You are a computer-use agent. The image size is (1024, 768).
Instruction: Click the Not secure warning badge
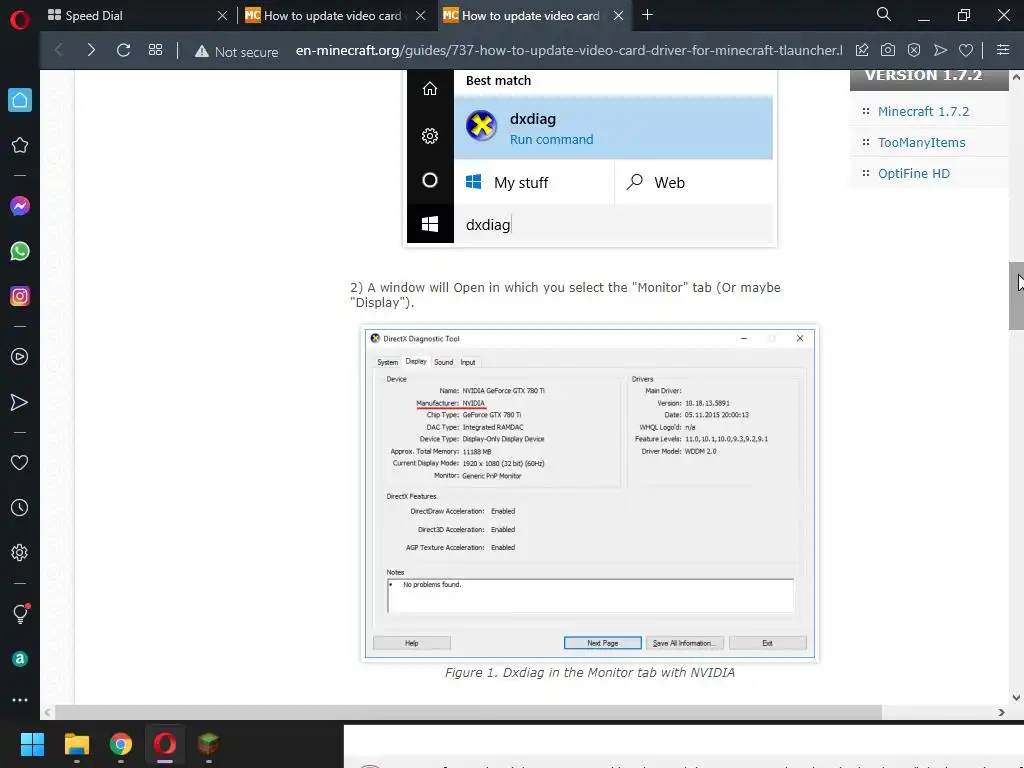(236, 52)
